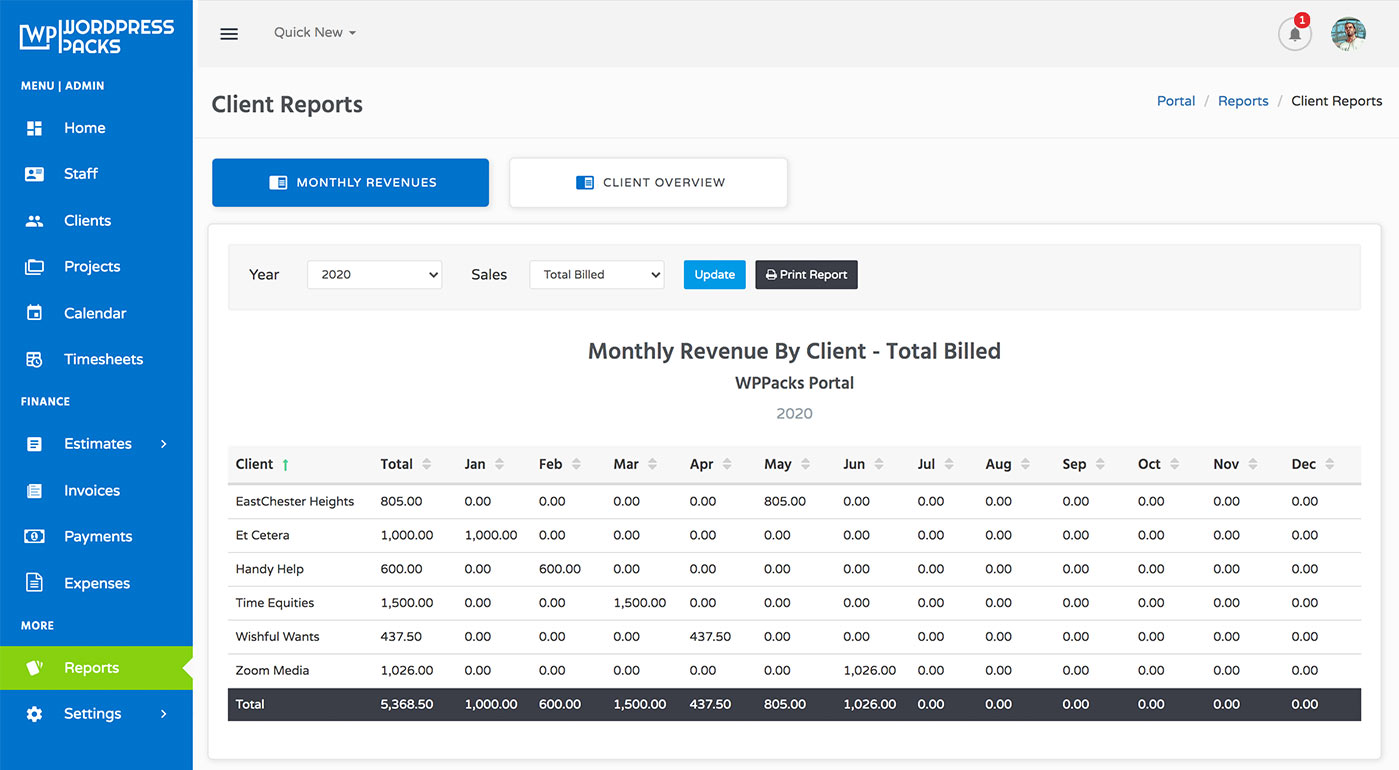Open the Clients page via sidebar icon
Image resolution: width=1399 pixels, height=770 pixels.
coord(34,220)
